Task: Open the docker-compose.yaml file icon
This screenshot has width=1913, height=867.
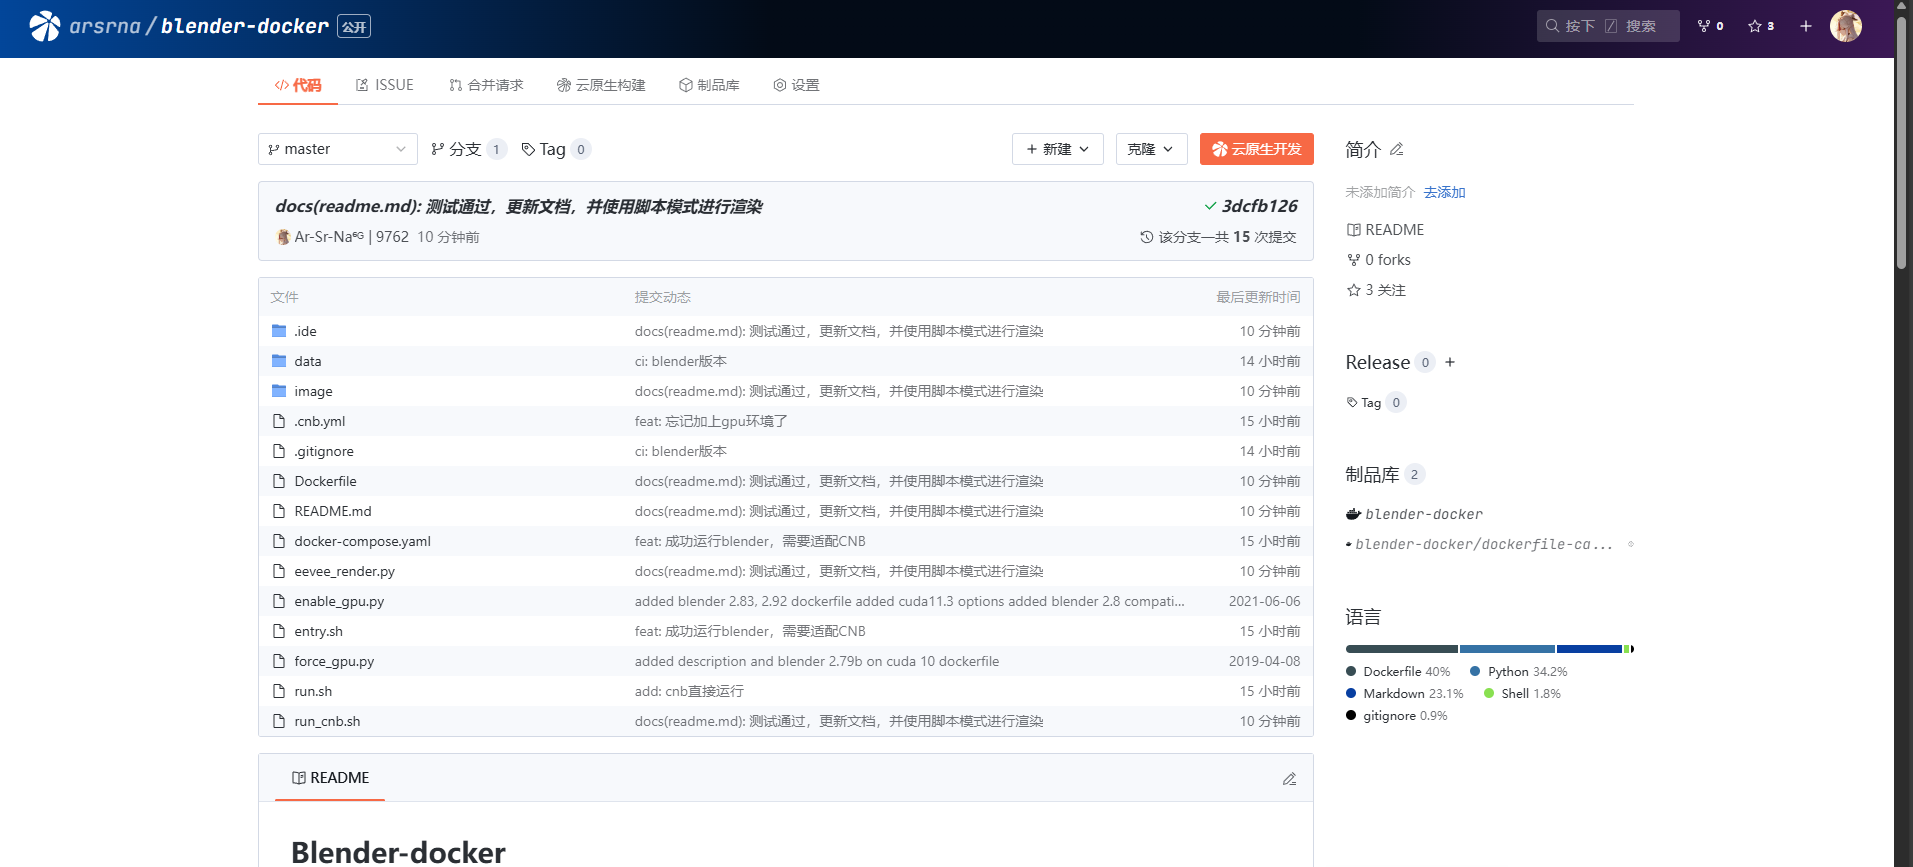Action: pyautogui.click(x=279, y=541)
